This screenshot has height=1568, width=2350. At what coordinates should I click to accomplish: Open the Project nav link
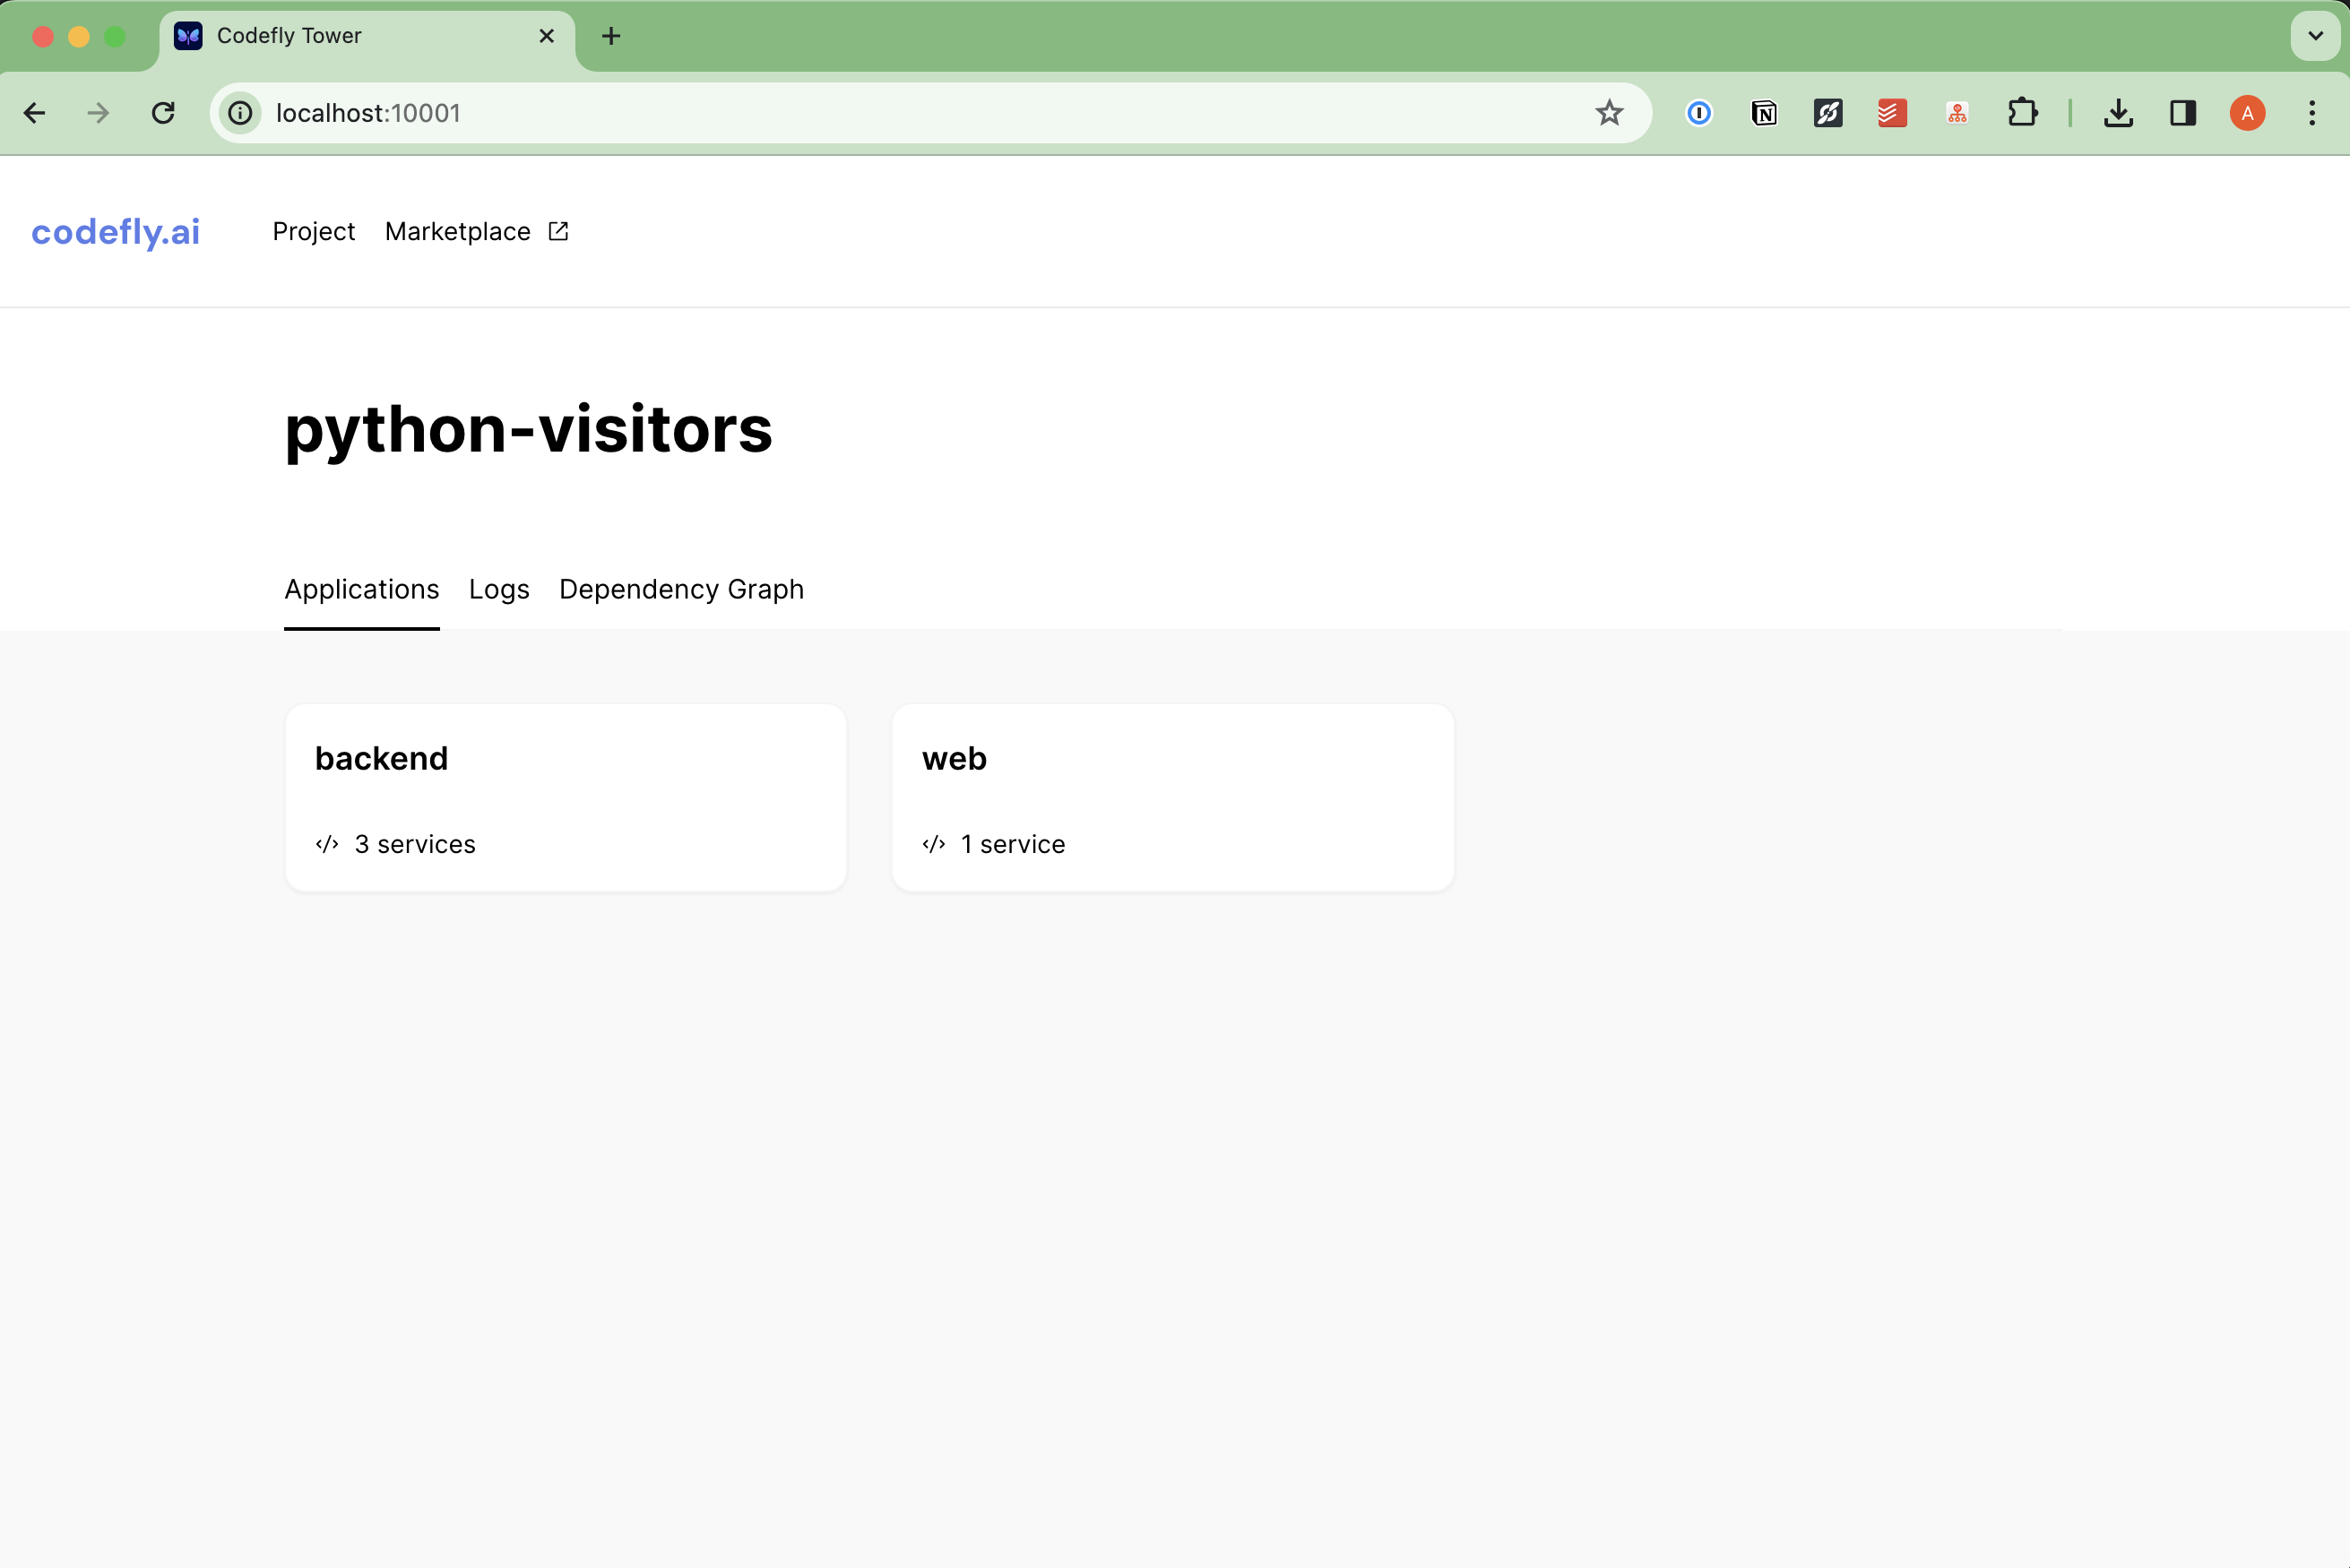coord(314,231)
